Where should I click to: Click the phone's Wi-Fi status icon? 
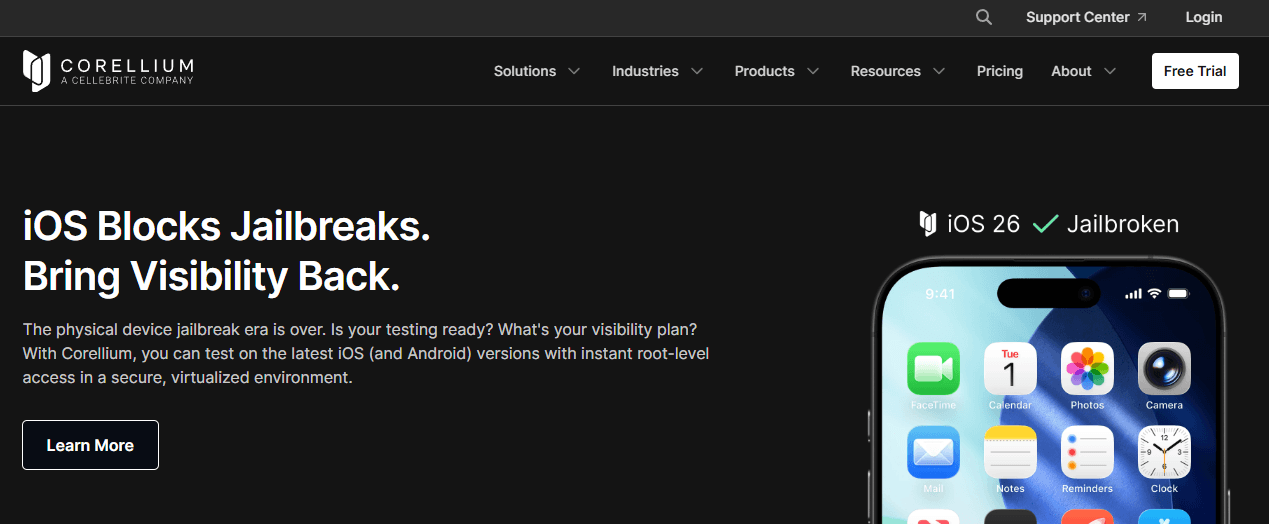tap(1154, 294)
